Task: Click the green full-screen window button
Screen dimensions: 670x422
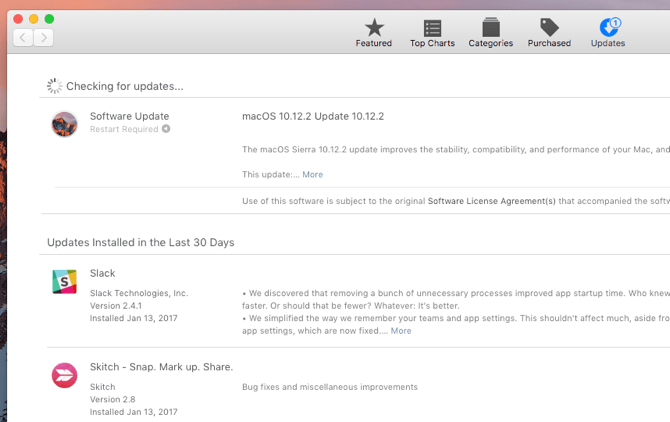Action: [x=50, y=19]
